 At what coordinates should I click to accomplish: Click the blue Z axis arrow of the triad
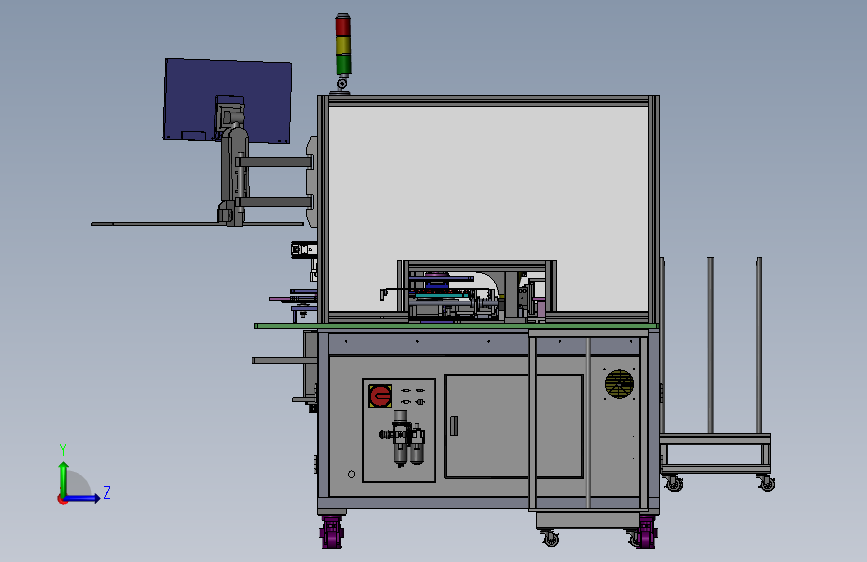tap(83, 498)
